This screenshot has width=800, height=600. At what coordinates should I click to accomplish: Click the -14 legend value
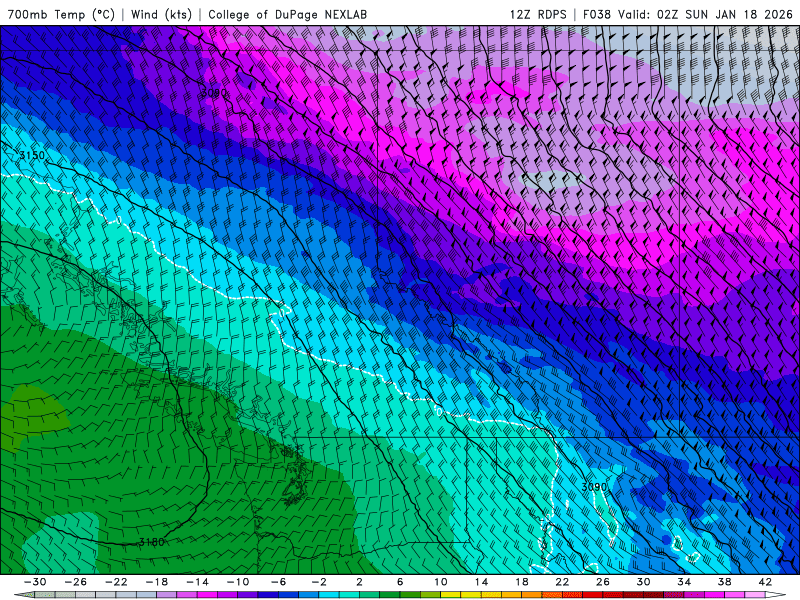coord(197,582)
